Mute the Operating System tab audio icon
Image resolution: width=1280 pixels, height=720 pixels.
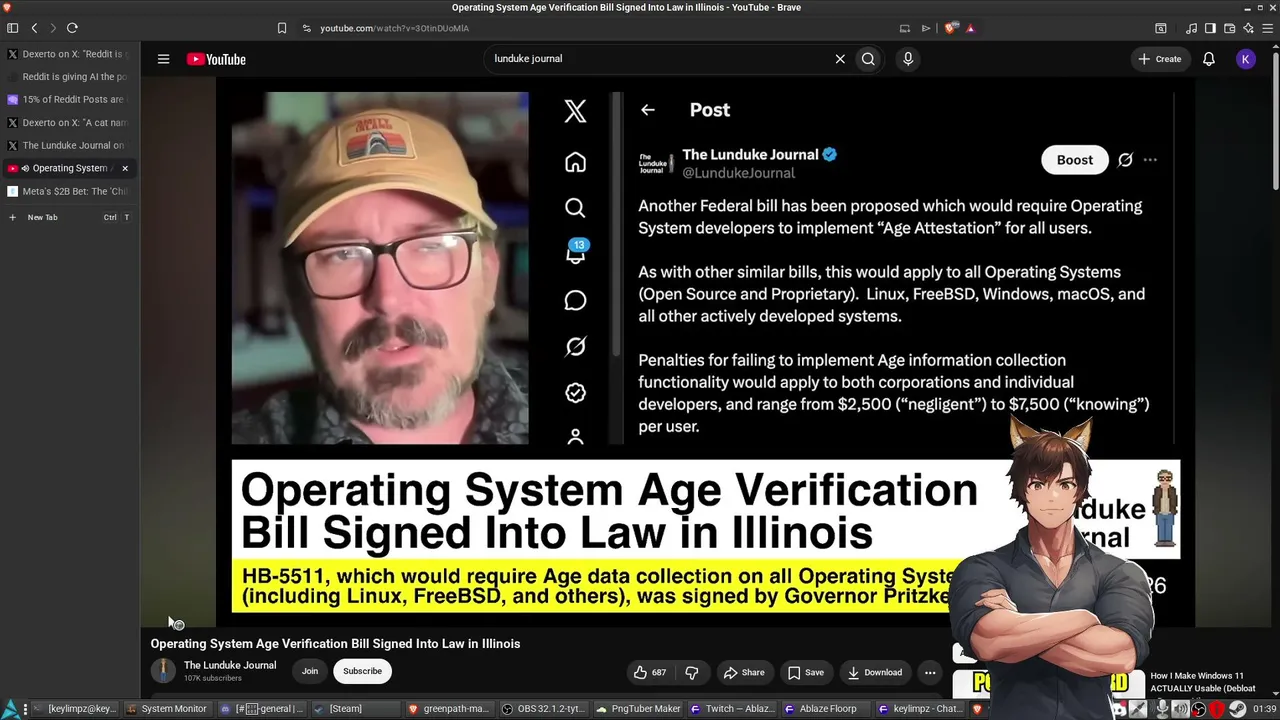[x=25, y=168]
